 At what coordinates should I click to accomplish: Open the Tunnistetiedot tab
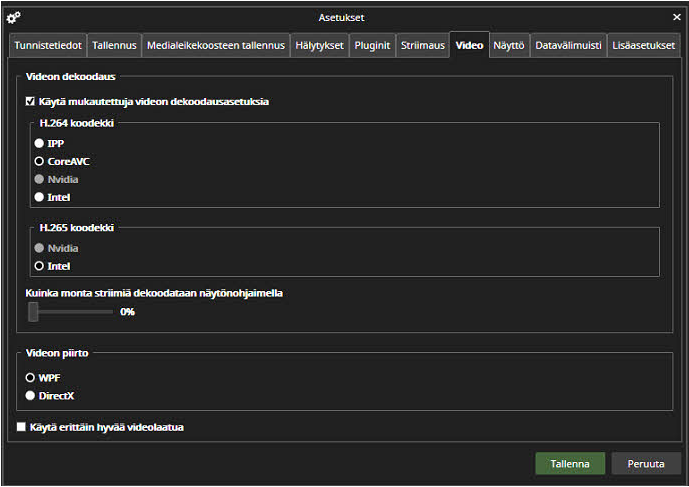pyautogui.click(x=47, y=46)
